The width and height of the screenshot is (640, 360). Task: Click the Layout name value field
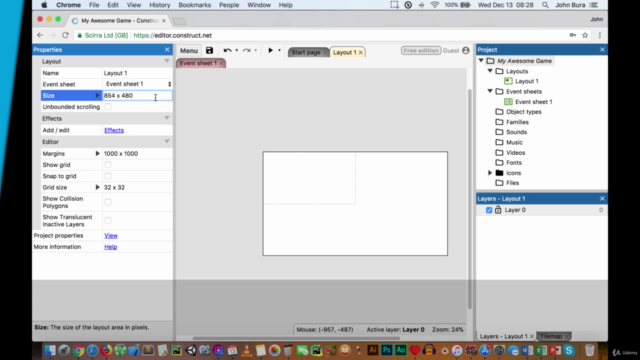137,73
